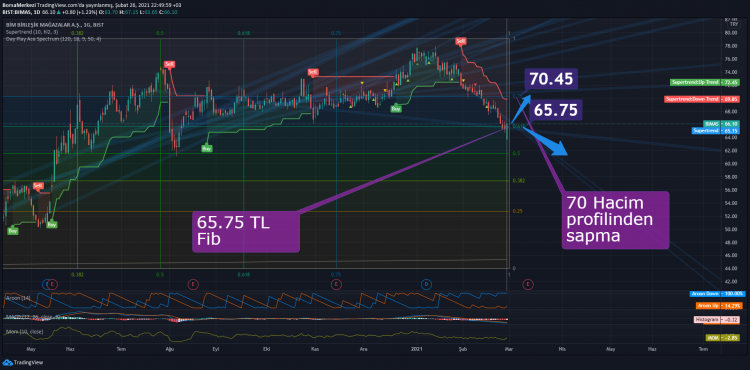
Task: Open the TRY currency selector on price scale
Action: 733,23
